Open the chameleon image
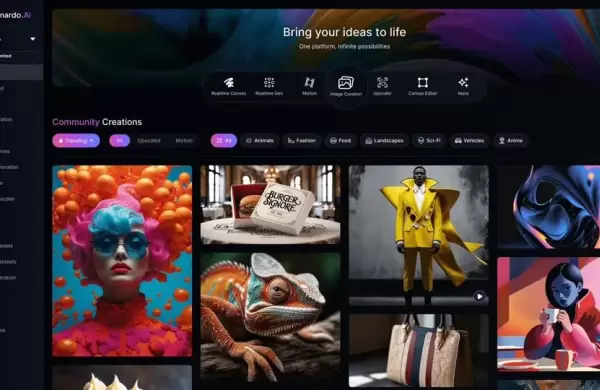This screenshot has width=600, height=390. (270, 316)
